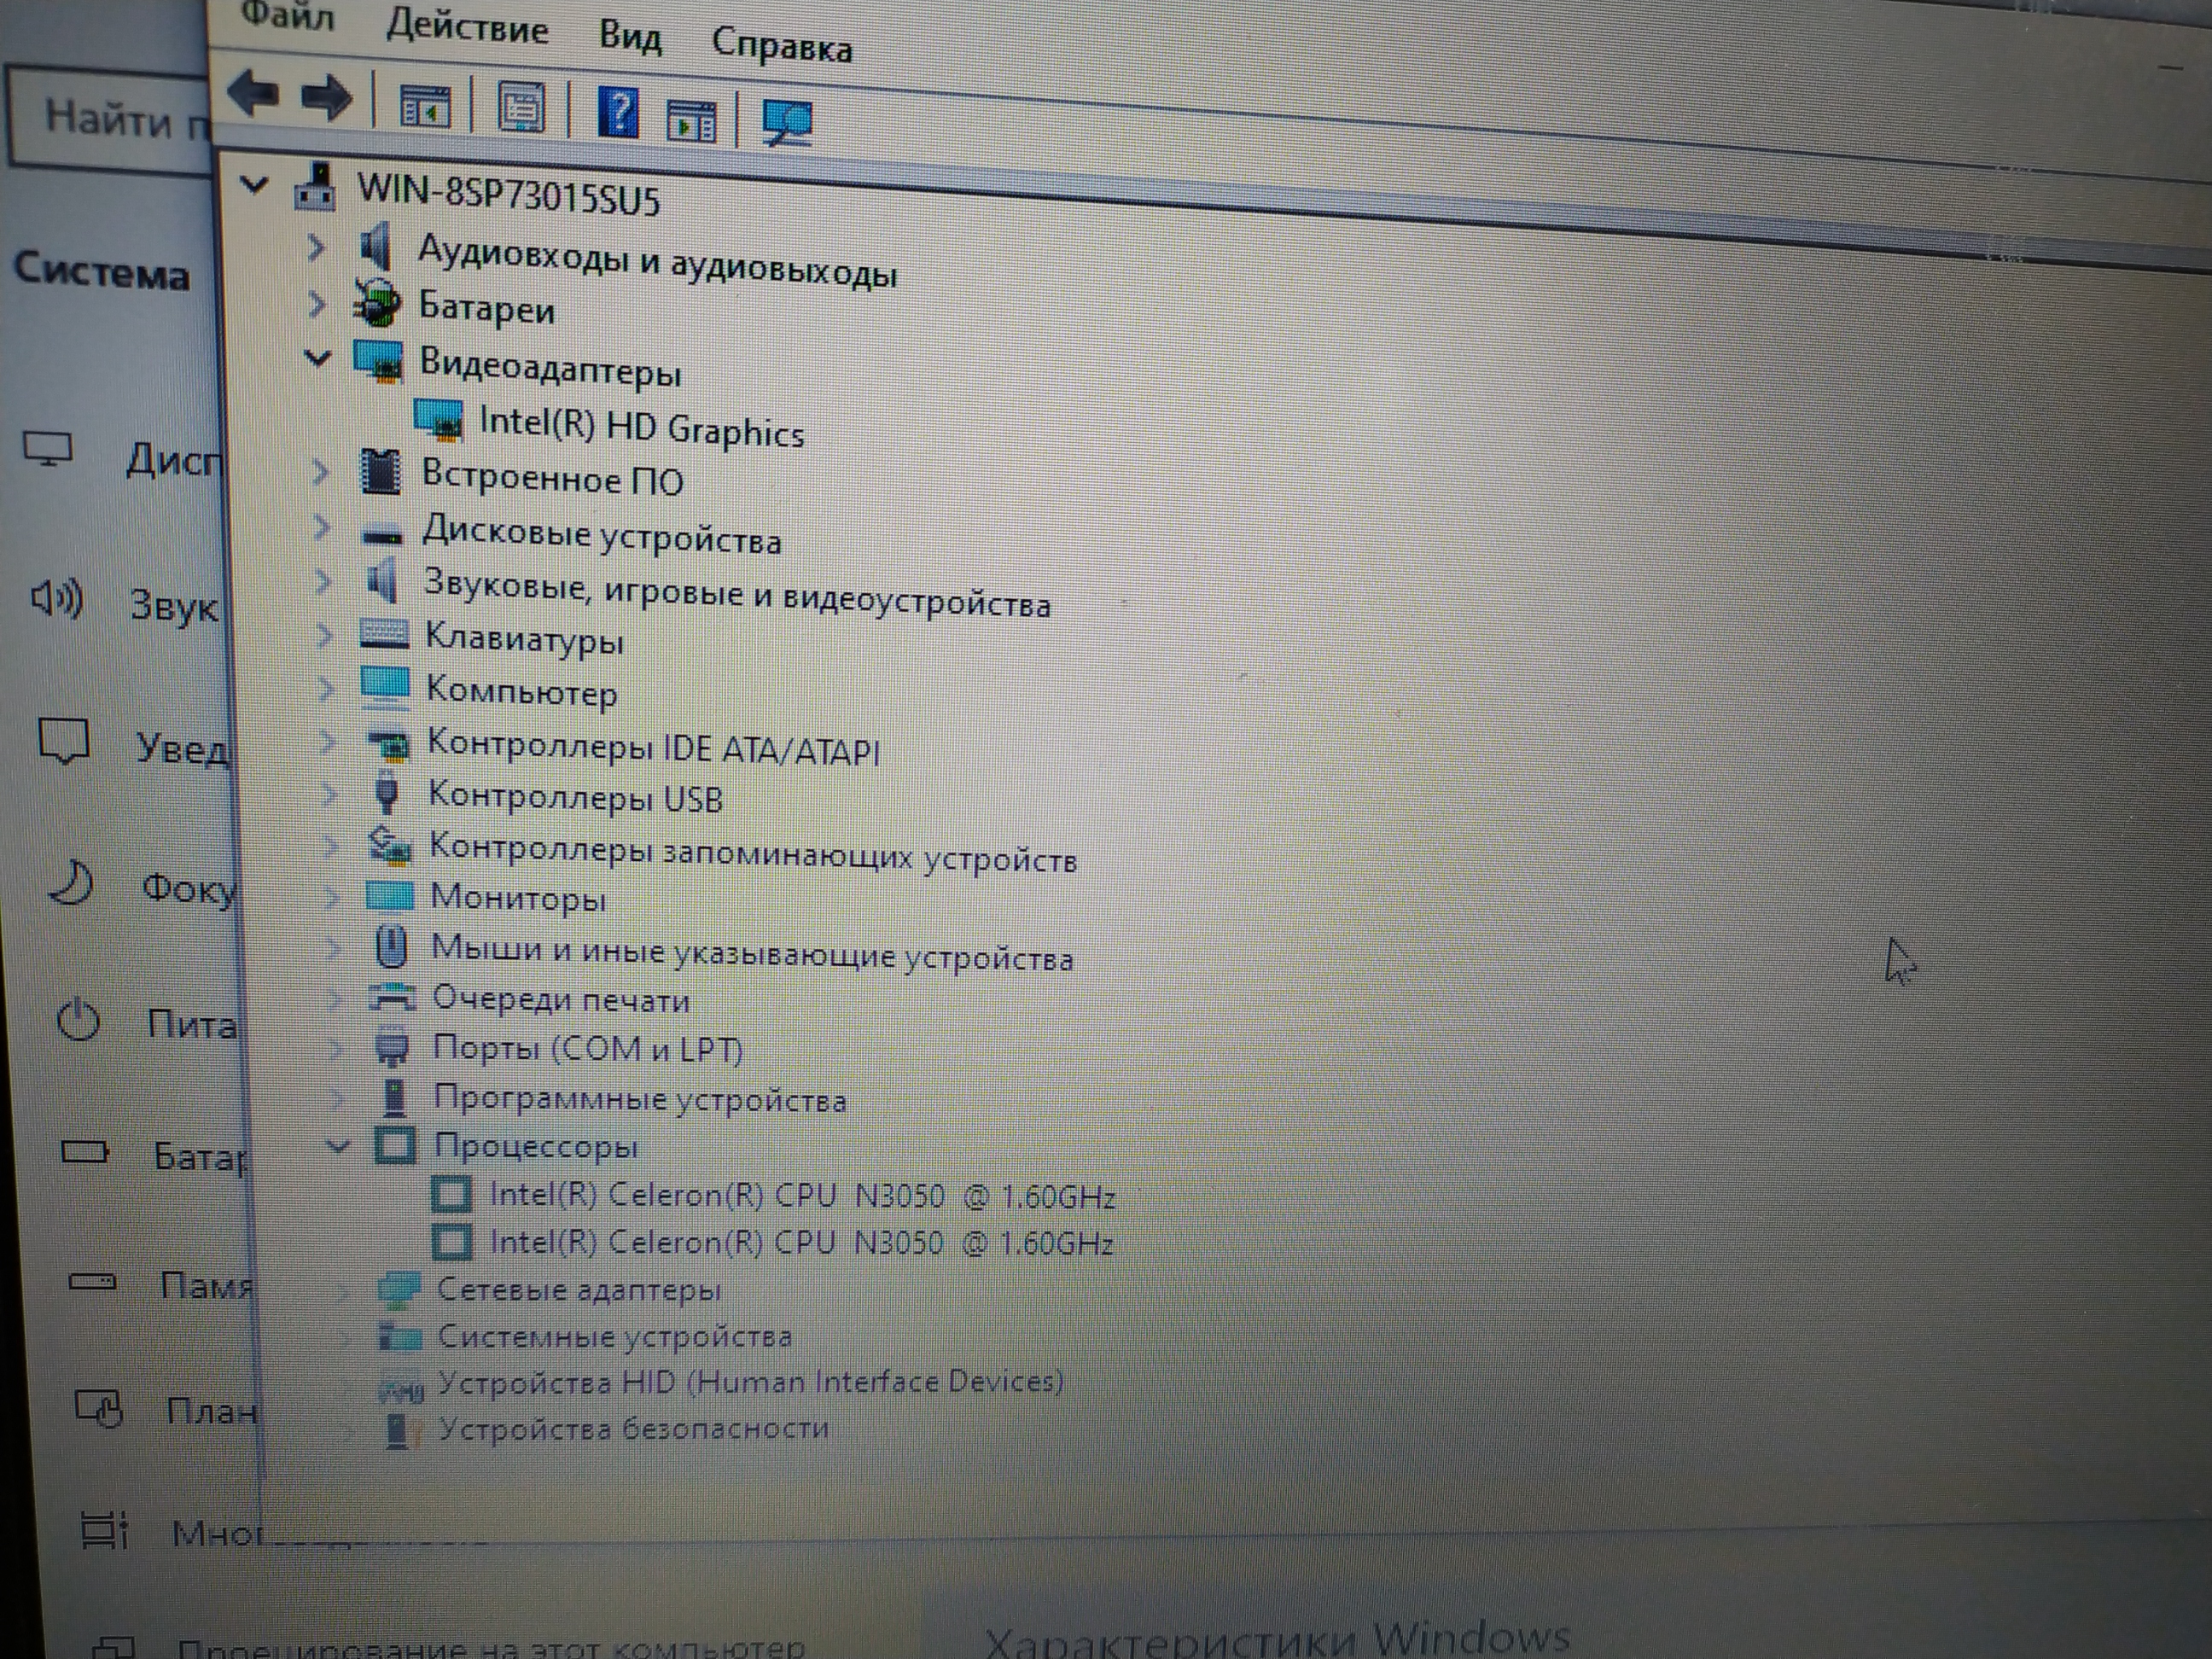The width and height of the screenshot is (2212, 1659).
Task: Expand the Дисковые устройства category
Action: (322, 527)
